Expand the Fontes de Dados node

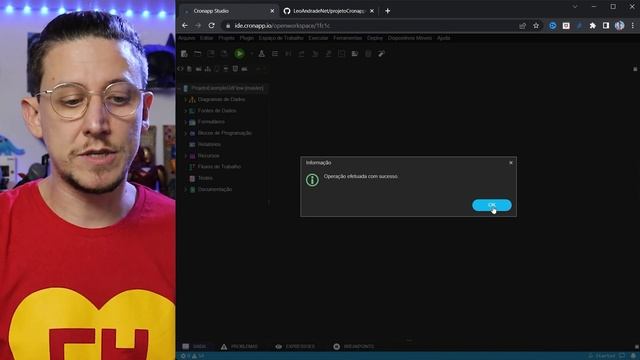(x=186, y=111)
